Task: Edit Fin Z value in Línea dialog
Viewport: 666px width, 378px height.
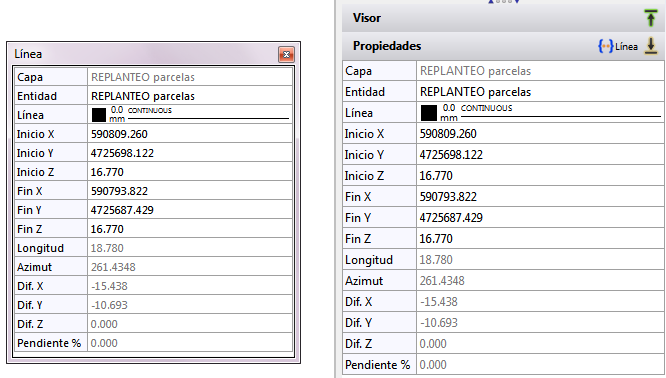Action: point(190,229)
